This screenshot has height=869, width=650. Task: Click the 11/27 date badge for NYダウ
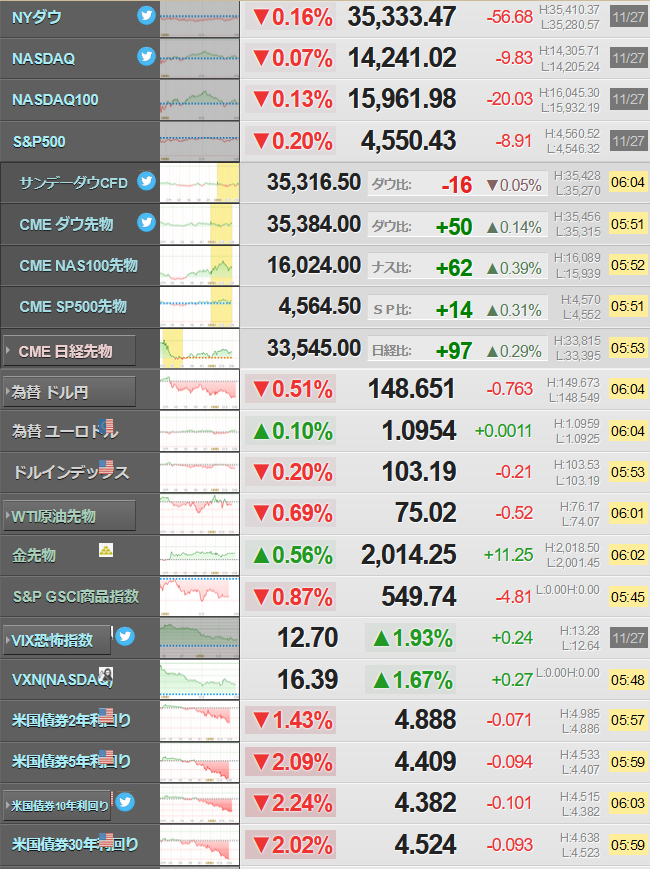tap(628, 17)
